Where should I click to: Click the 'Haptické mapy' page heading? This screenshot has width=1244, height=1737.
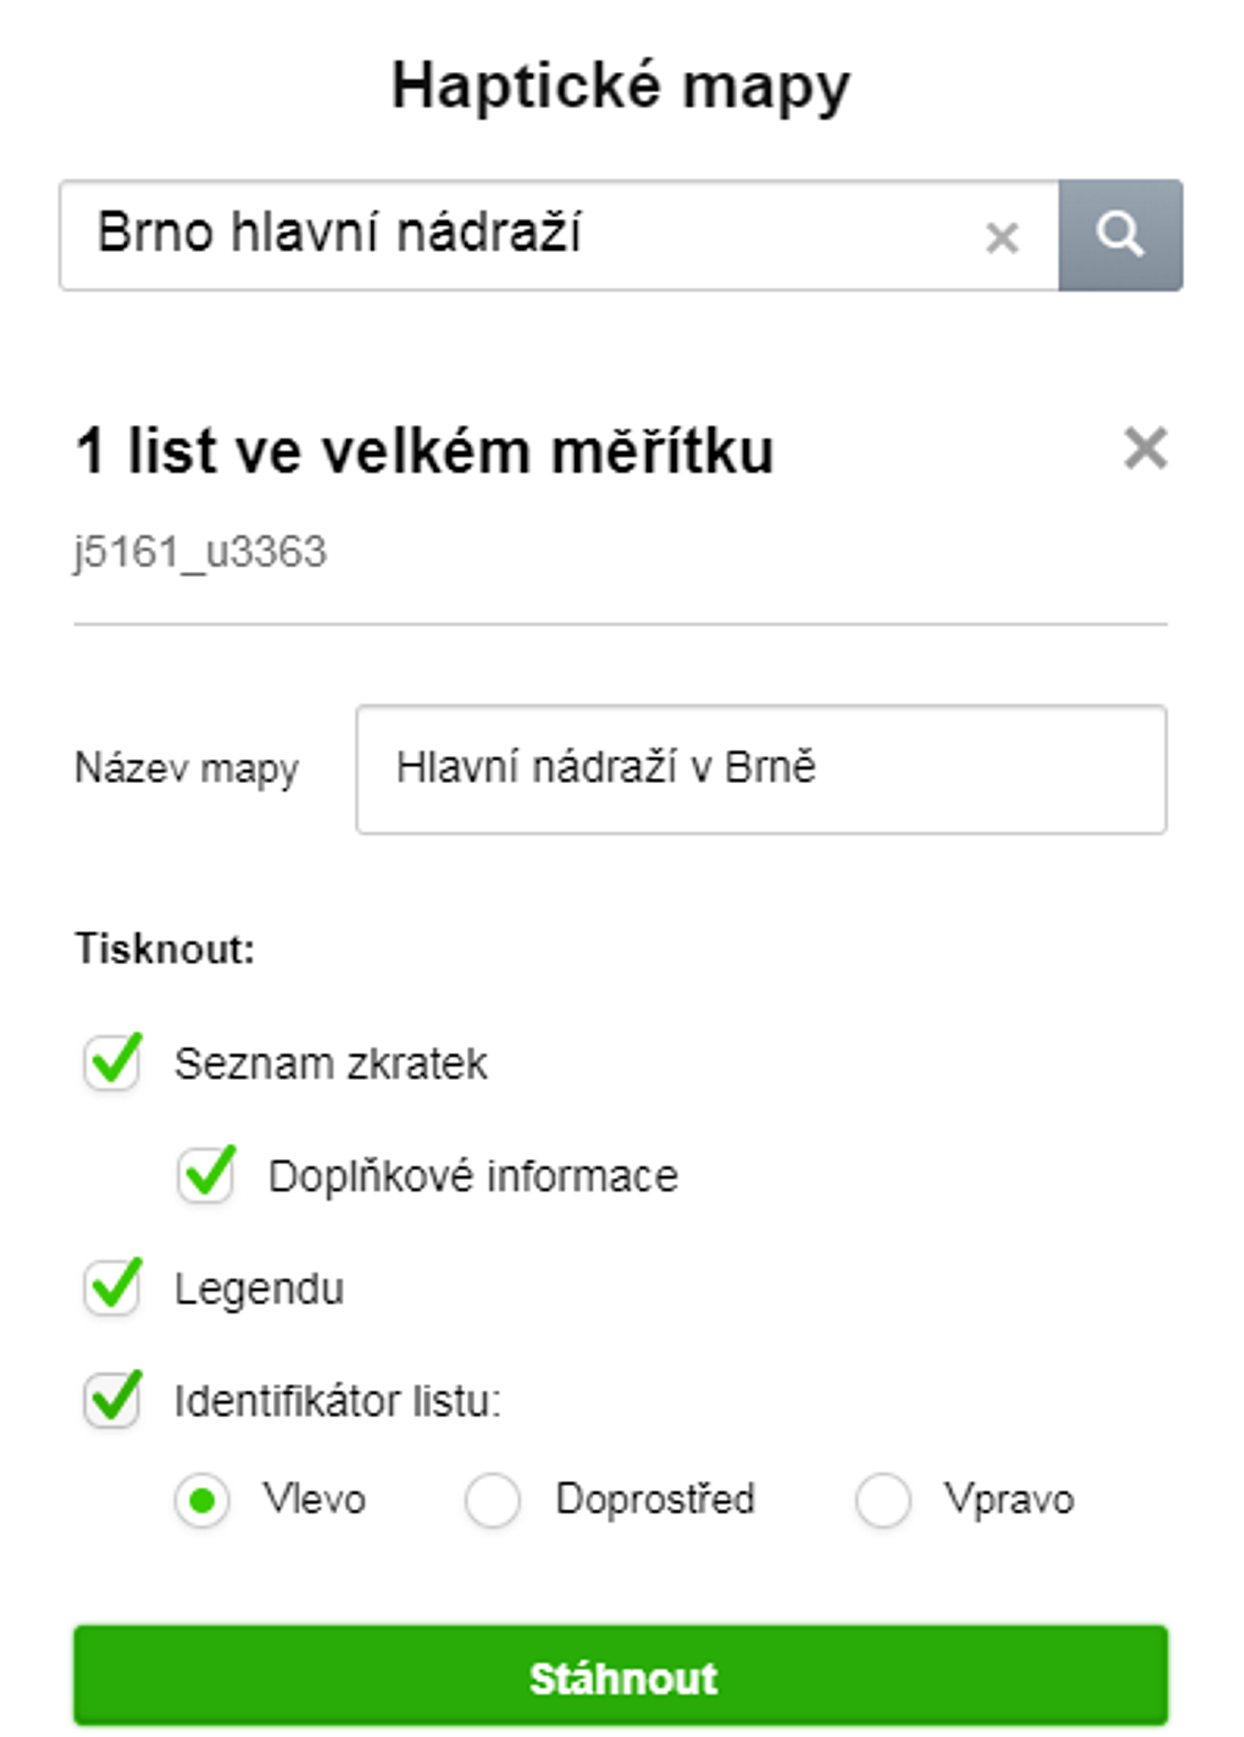pos(621,86)
